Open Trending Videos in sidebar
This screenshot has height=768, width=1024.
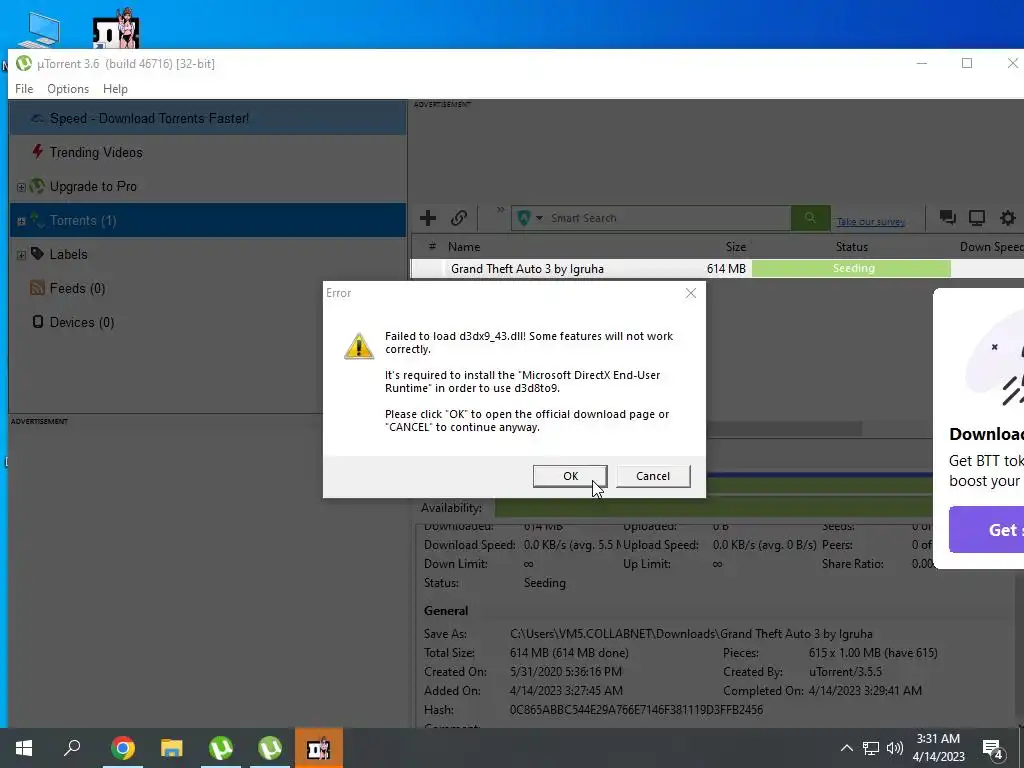[x=208, y=152]
